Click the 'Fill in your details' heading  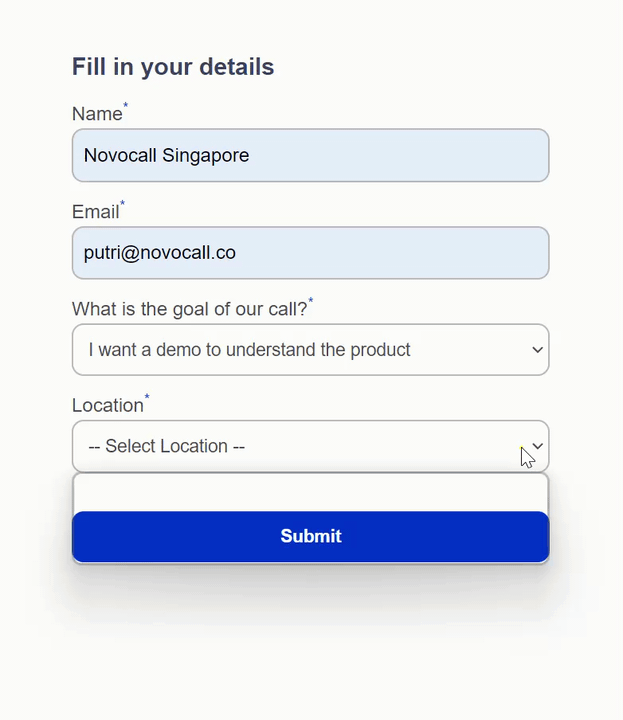(x=173, y=67)
